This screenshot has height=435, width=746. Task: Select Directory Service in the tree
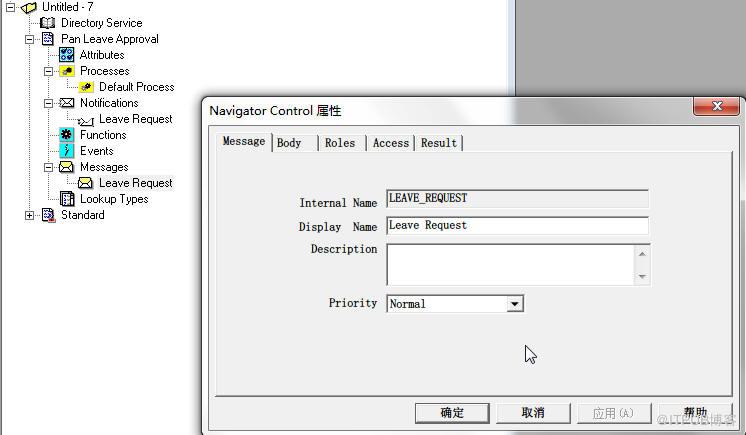102,23
